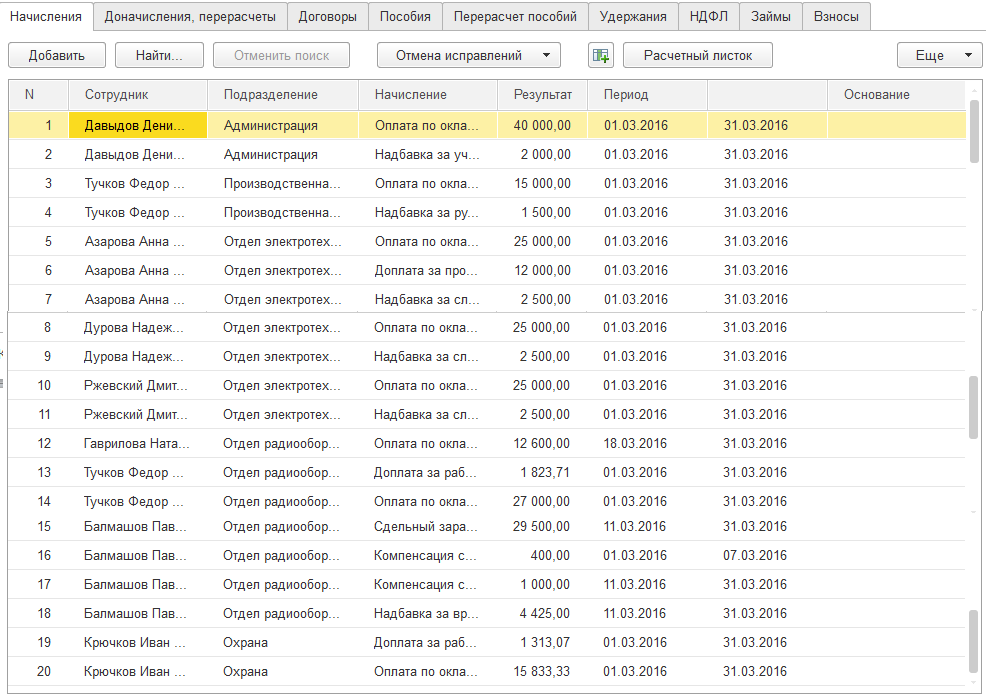Open the Удержания tab
Viewport: 986px width, 698px height.
click(633, 16)
